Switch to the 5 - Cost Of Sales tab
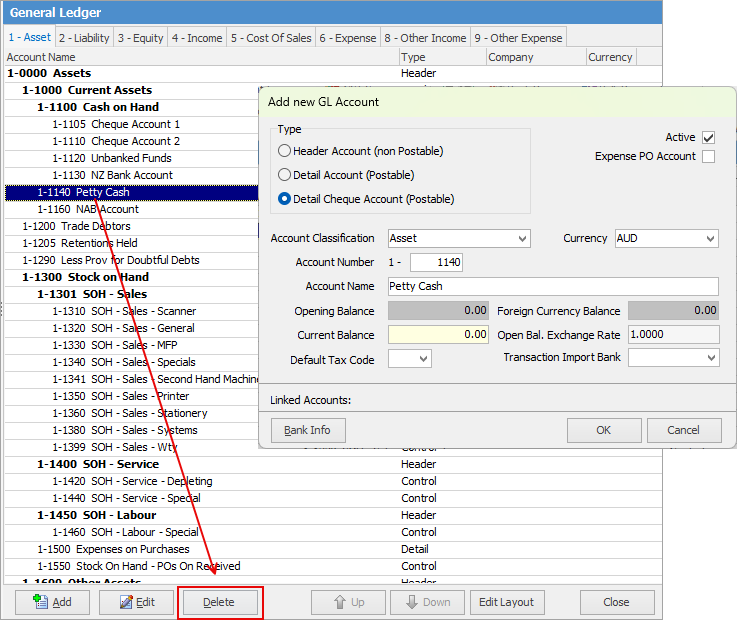 pyautogui.click(x=271, y=38)
